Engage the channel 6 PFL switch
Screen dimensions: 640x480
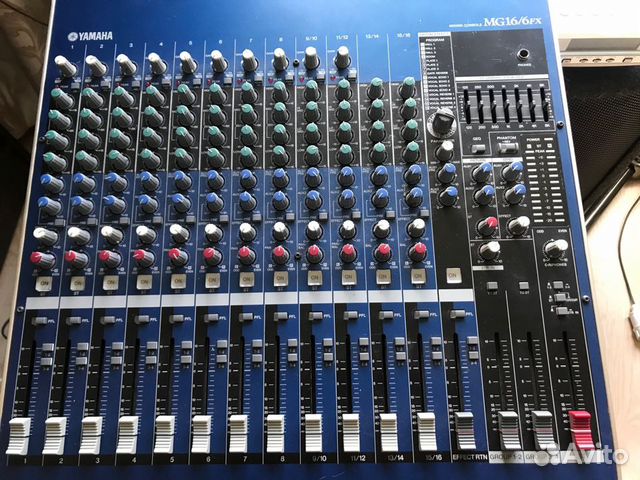click(211, 318)
